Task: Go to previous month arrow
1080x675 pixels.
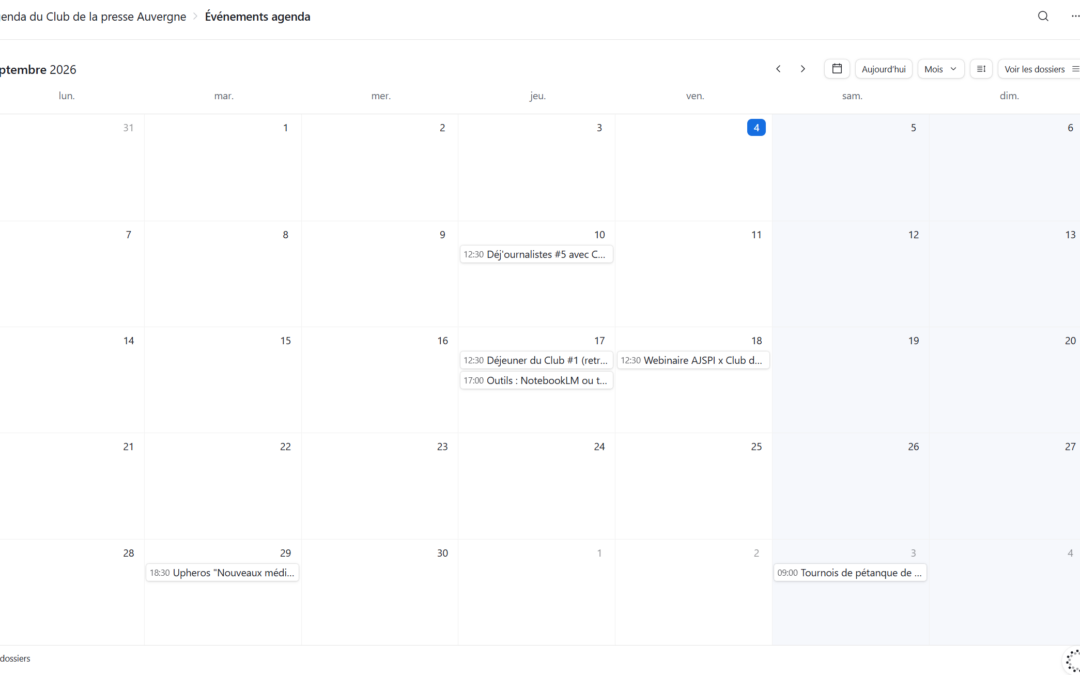Action: 778,69
